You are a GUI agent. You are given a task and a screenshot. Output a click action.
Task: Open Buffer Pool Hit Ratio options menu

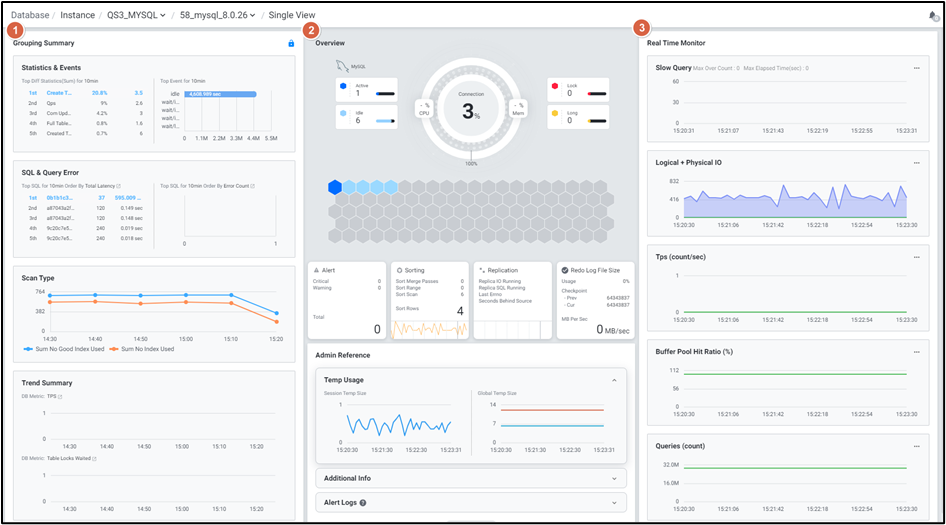(x=916, y=351)
